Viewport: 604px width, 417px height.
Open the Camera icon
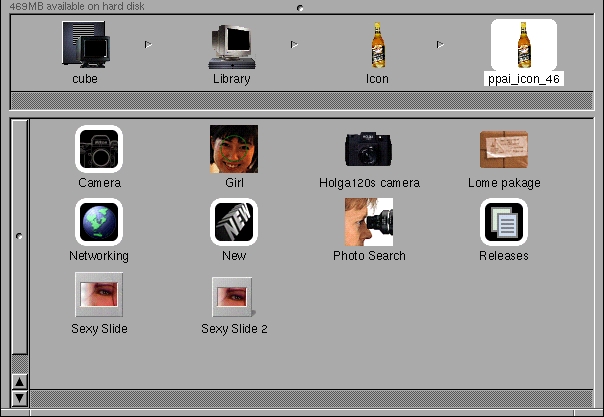tap(99, 149)
